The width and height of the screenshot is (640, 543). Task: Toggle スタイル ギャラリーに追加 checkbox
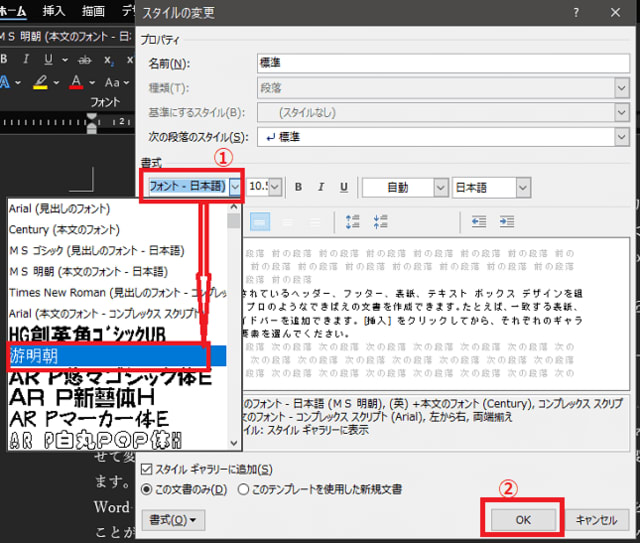point(148,469)
